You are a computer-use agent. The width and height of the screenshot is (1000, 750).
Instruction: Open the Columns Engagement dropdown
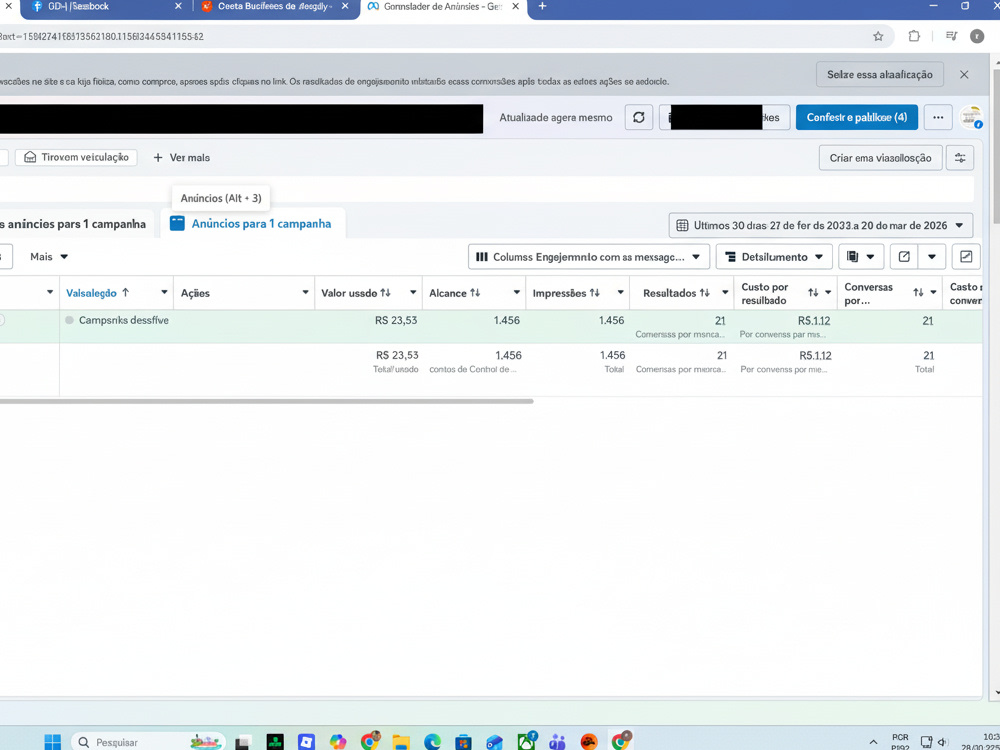589,257
